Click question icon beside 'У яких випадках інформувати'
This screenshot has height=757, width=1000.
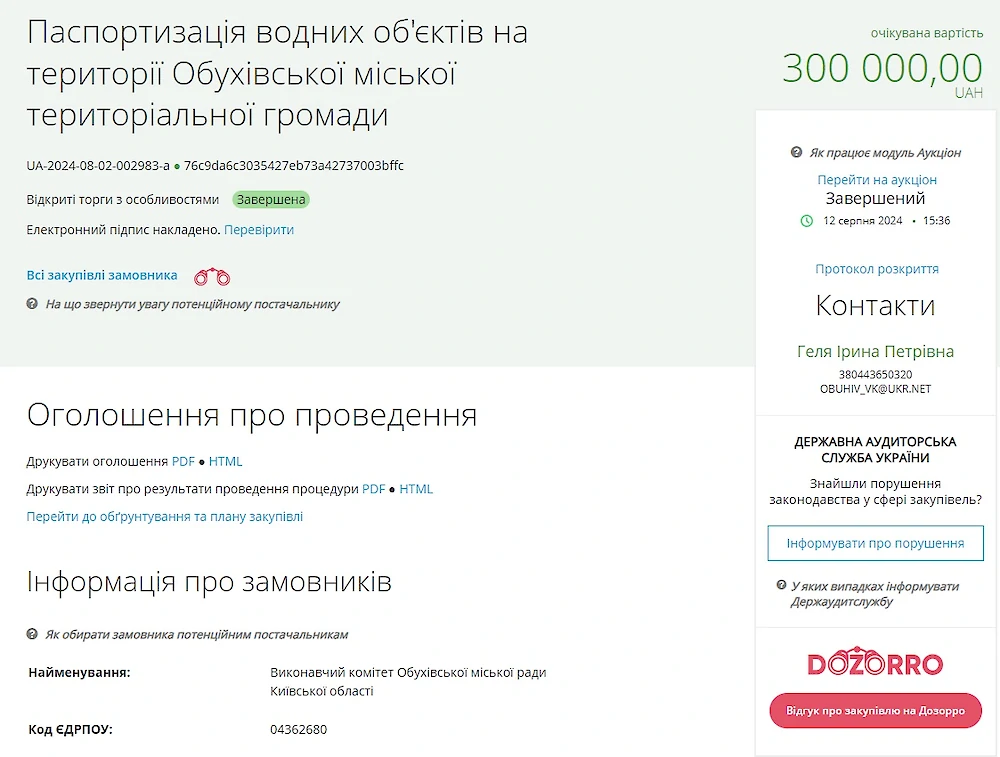click(781, 587)
